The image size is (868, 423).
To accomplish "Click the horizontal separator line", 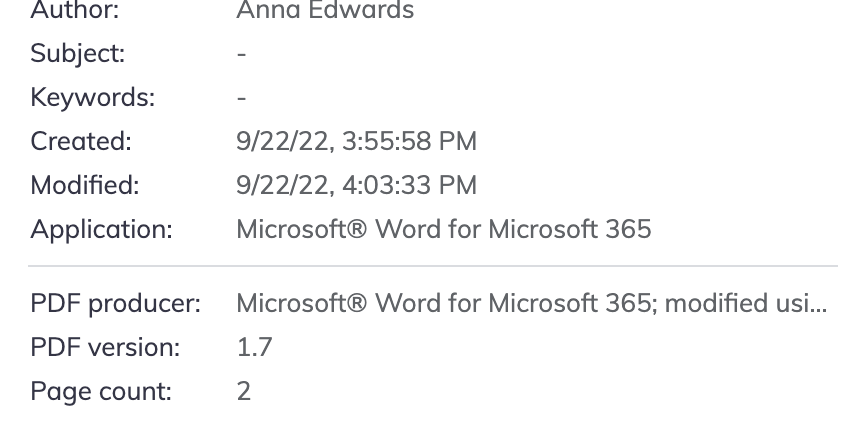I will (x=432, y=266).
